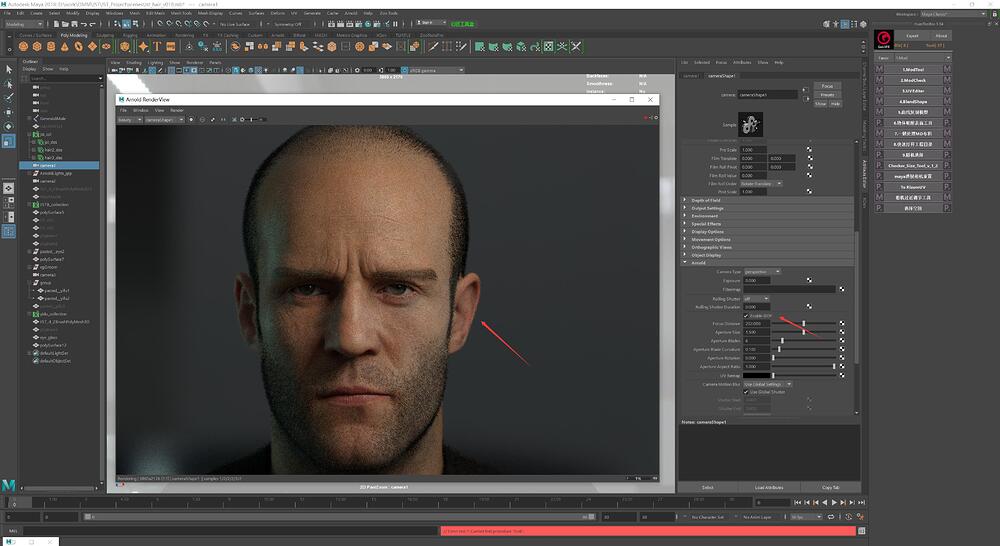Click the Presets button

tap(827, 94)
